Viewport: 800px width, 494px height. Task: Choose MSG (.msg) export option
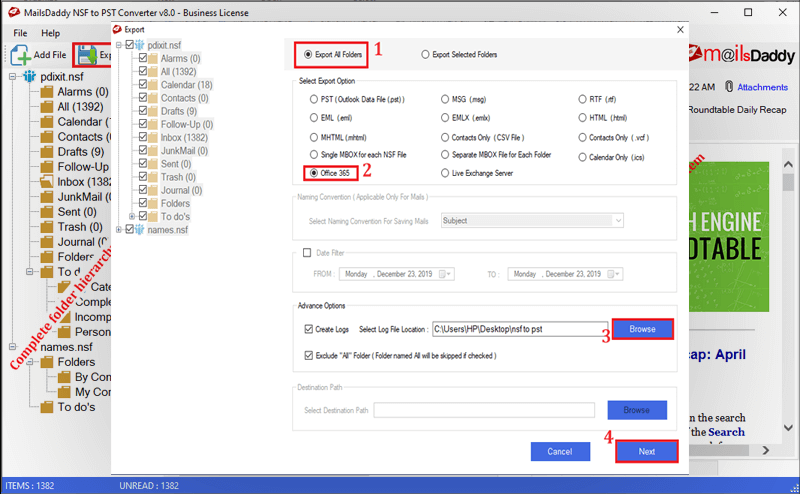pos(445,99)
